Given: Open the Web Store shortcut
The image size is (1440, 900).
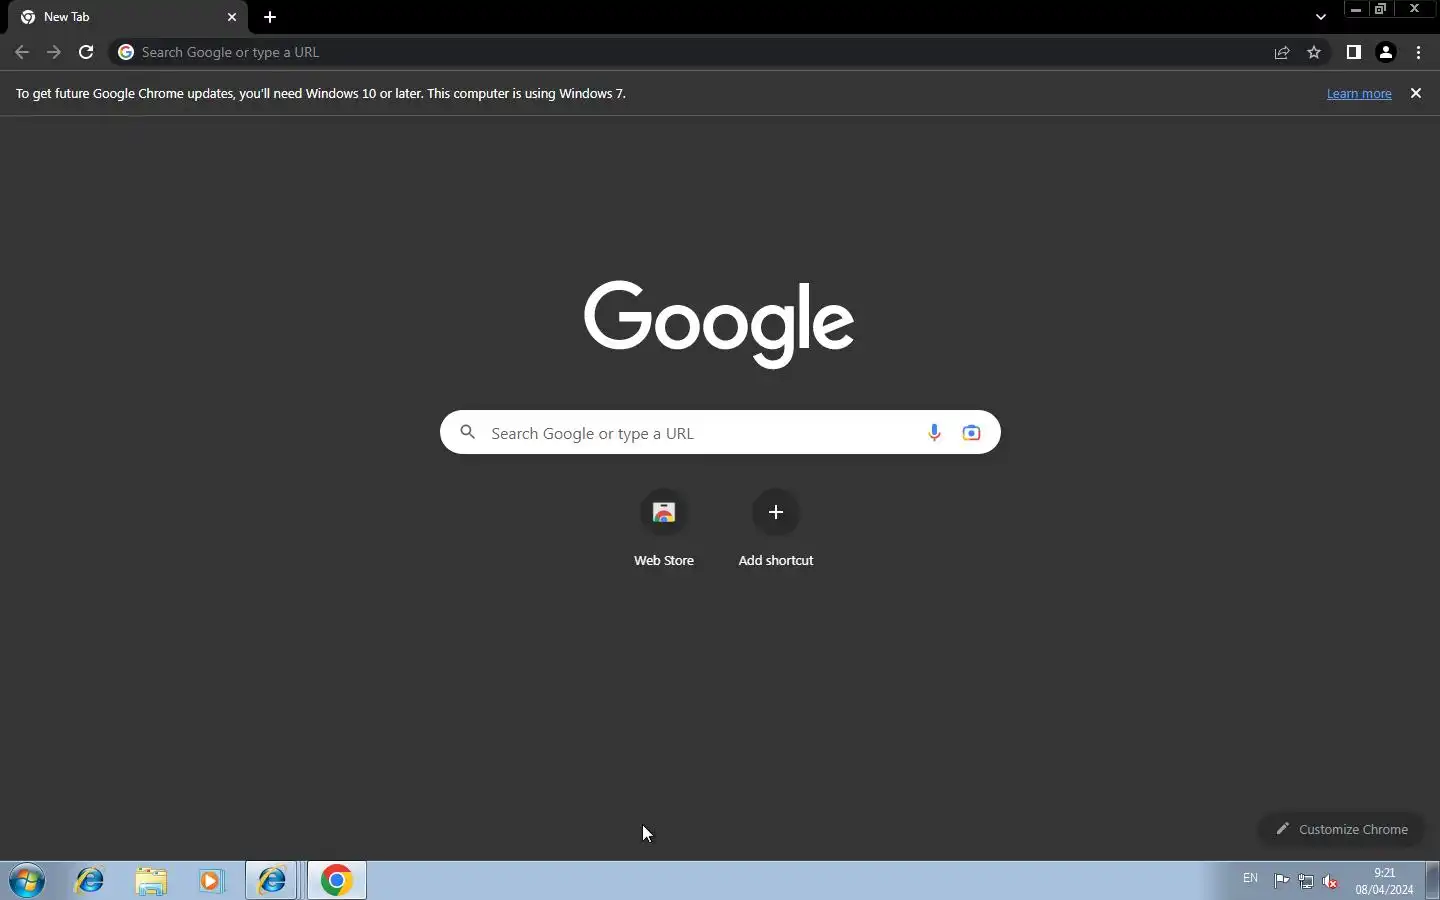Looking at the screenshot, I should point(664,528).
